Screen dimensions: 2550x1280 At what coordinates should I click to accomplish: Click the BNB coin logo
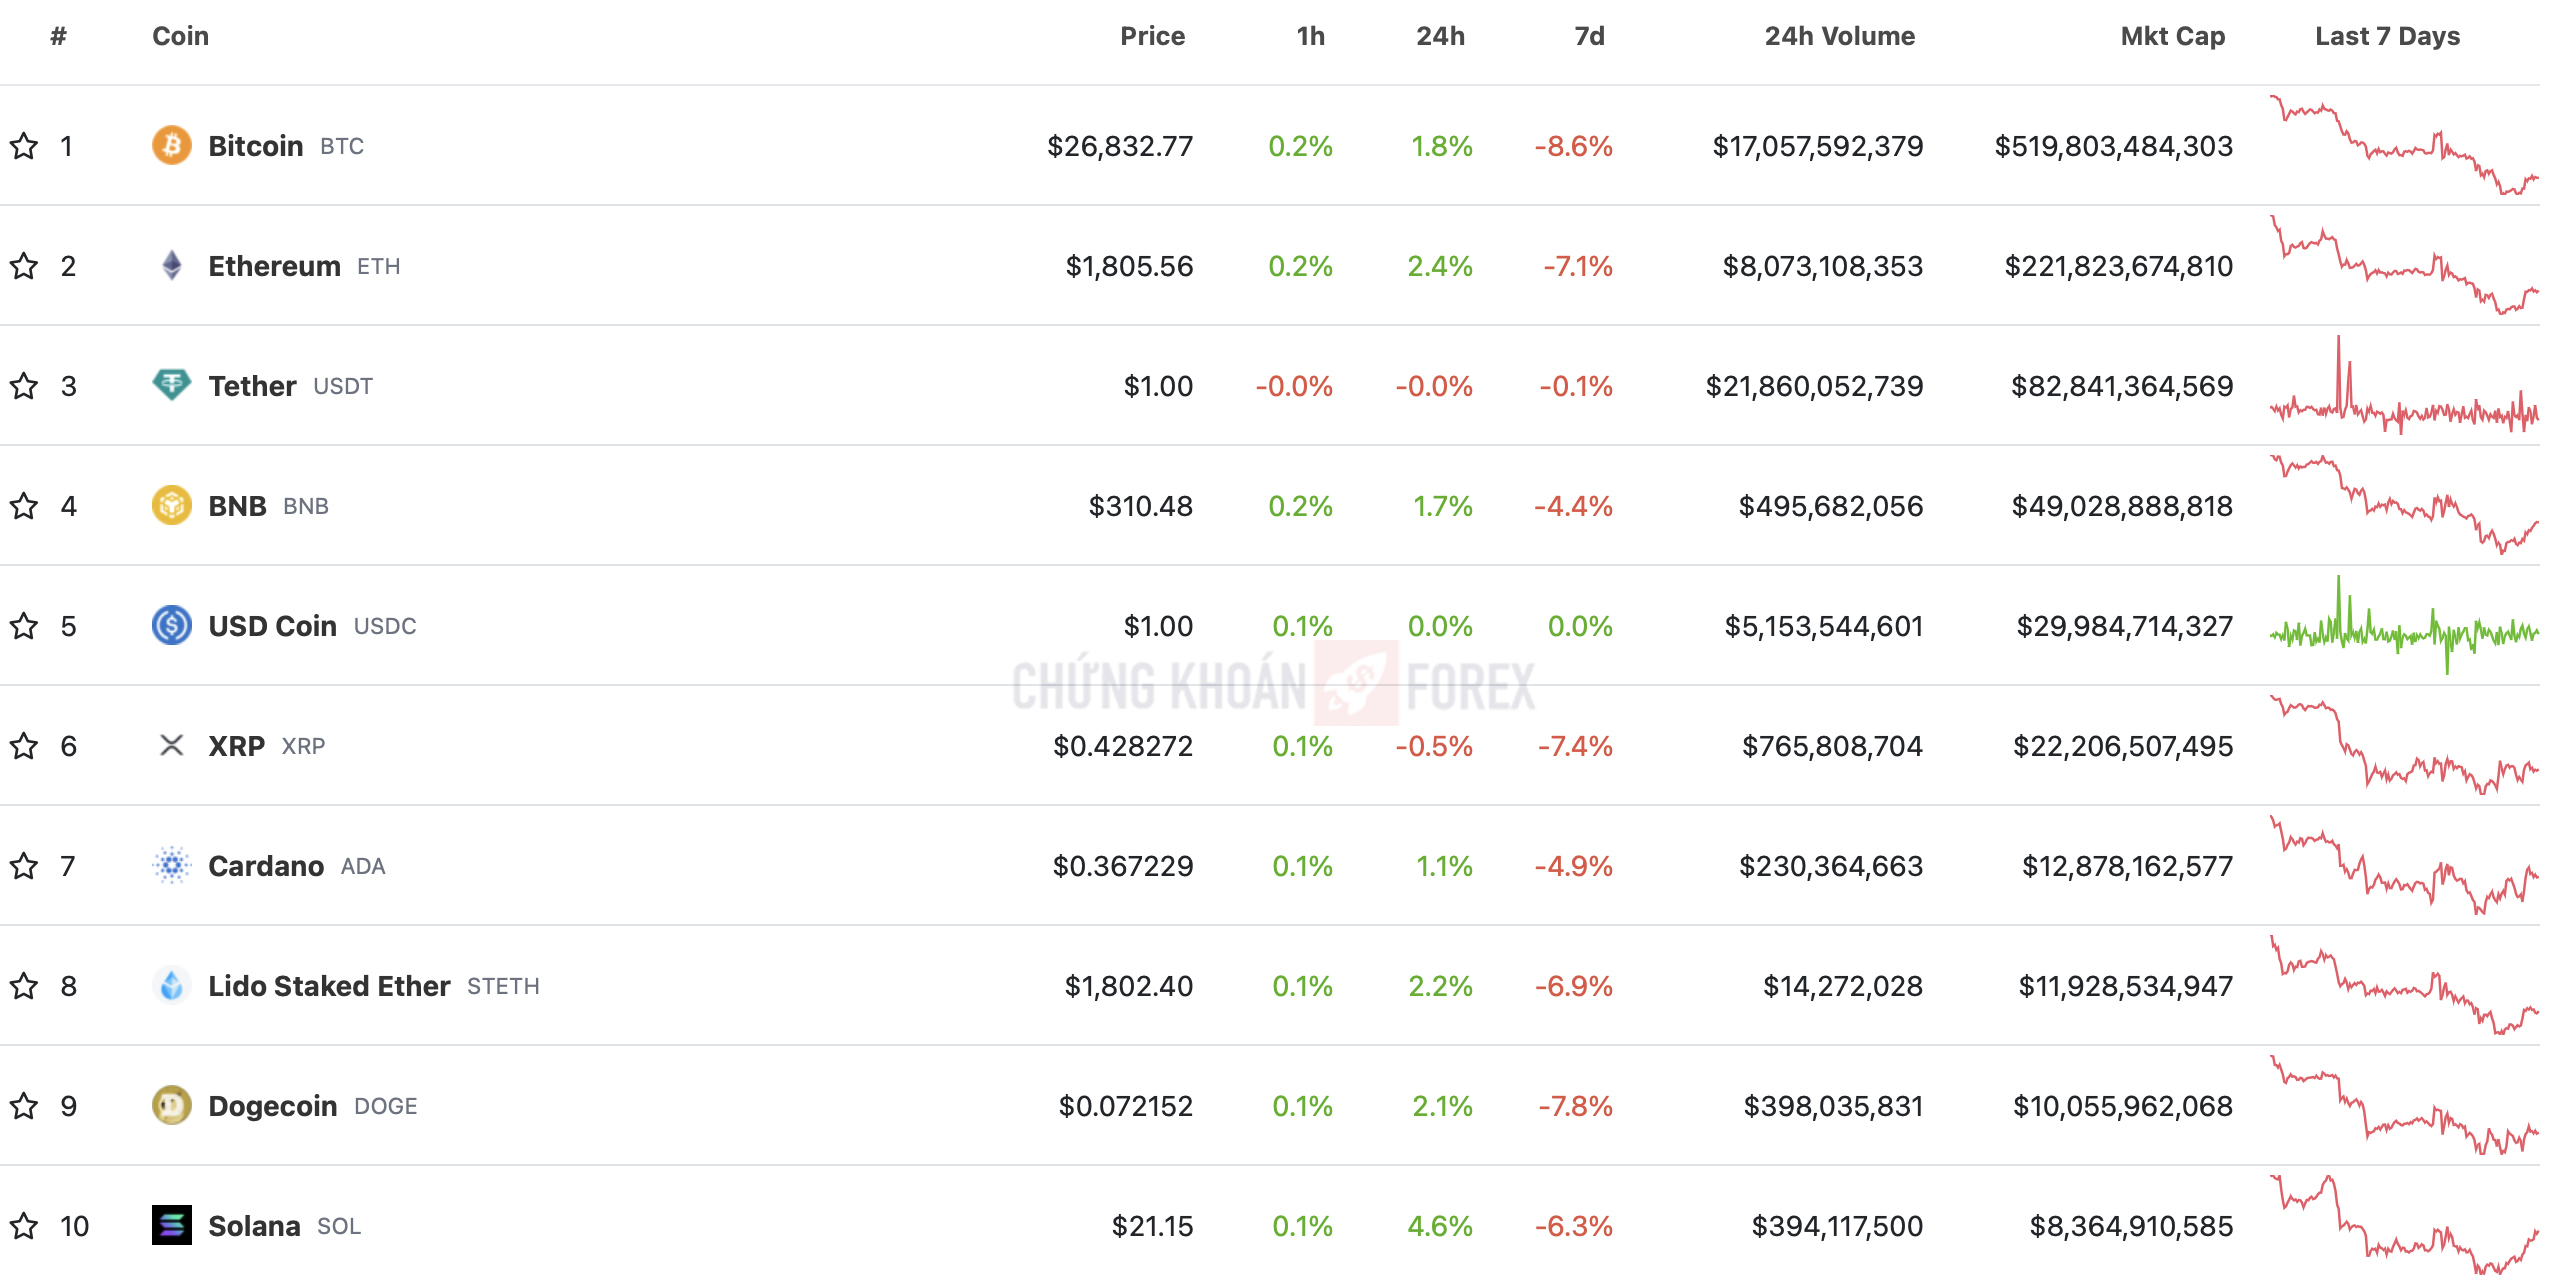(x=171, y=505)
